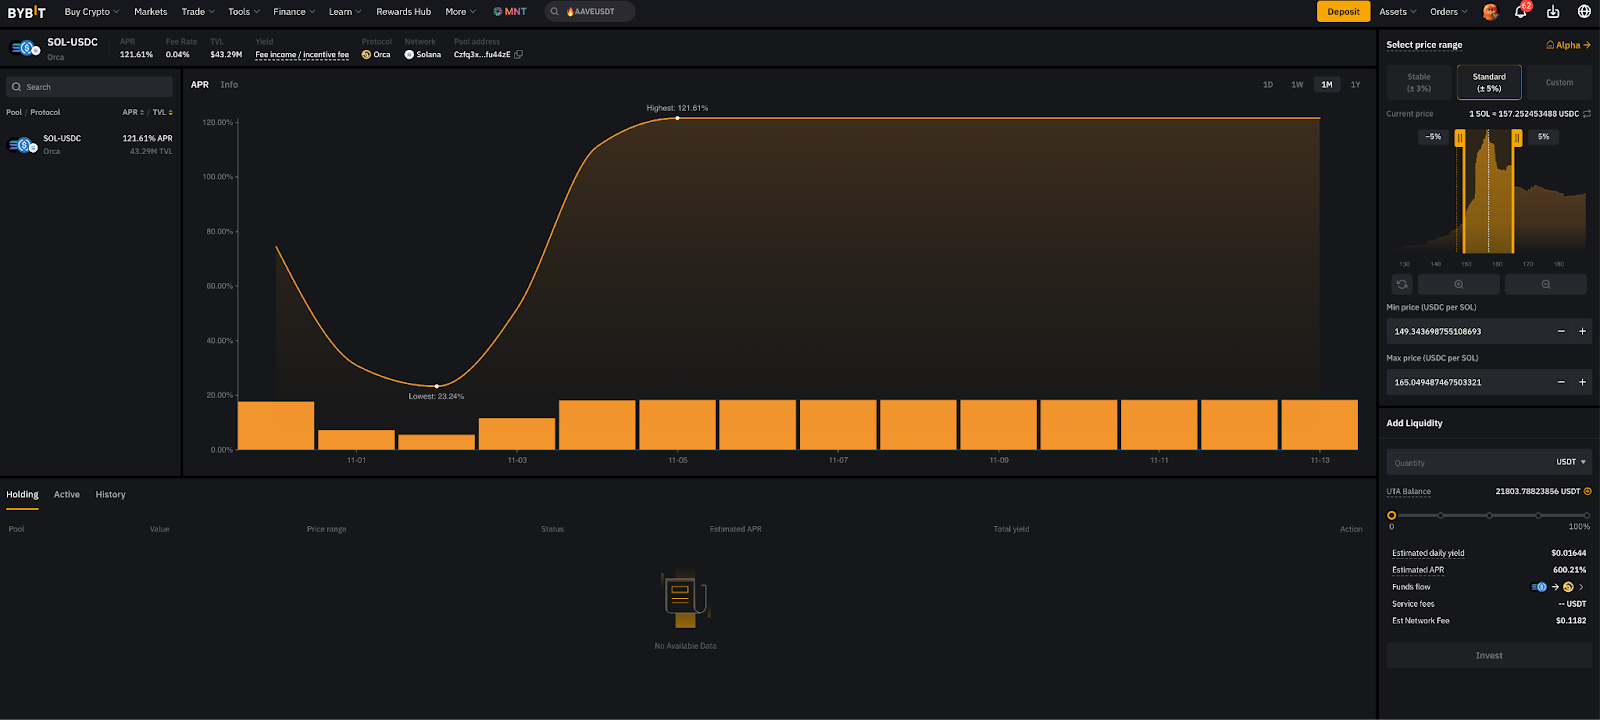Switch chart timeframe to 1W
The height and width of the screenshot is (720, 1600).
(1297, 85)
